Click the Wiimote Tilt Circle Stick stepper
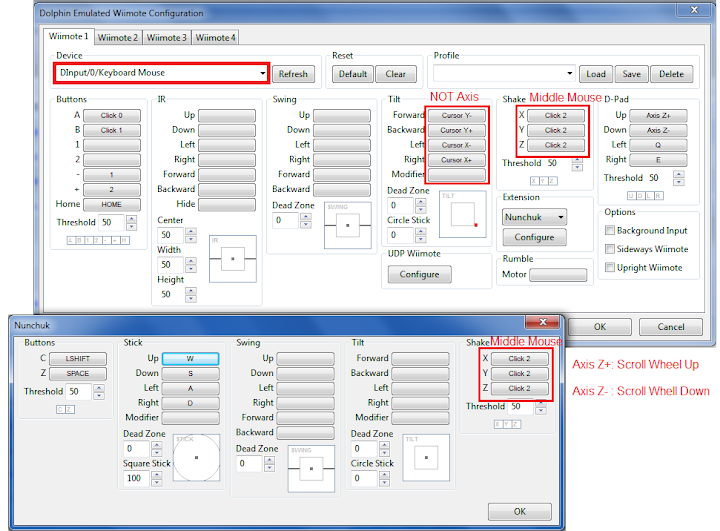 point(421,235)
